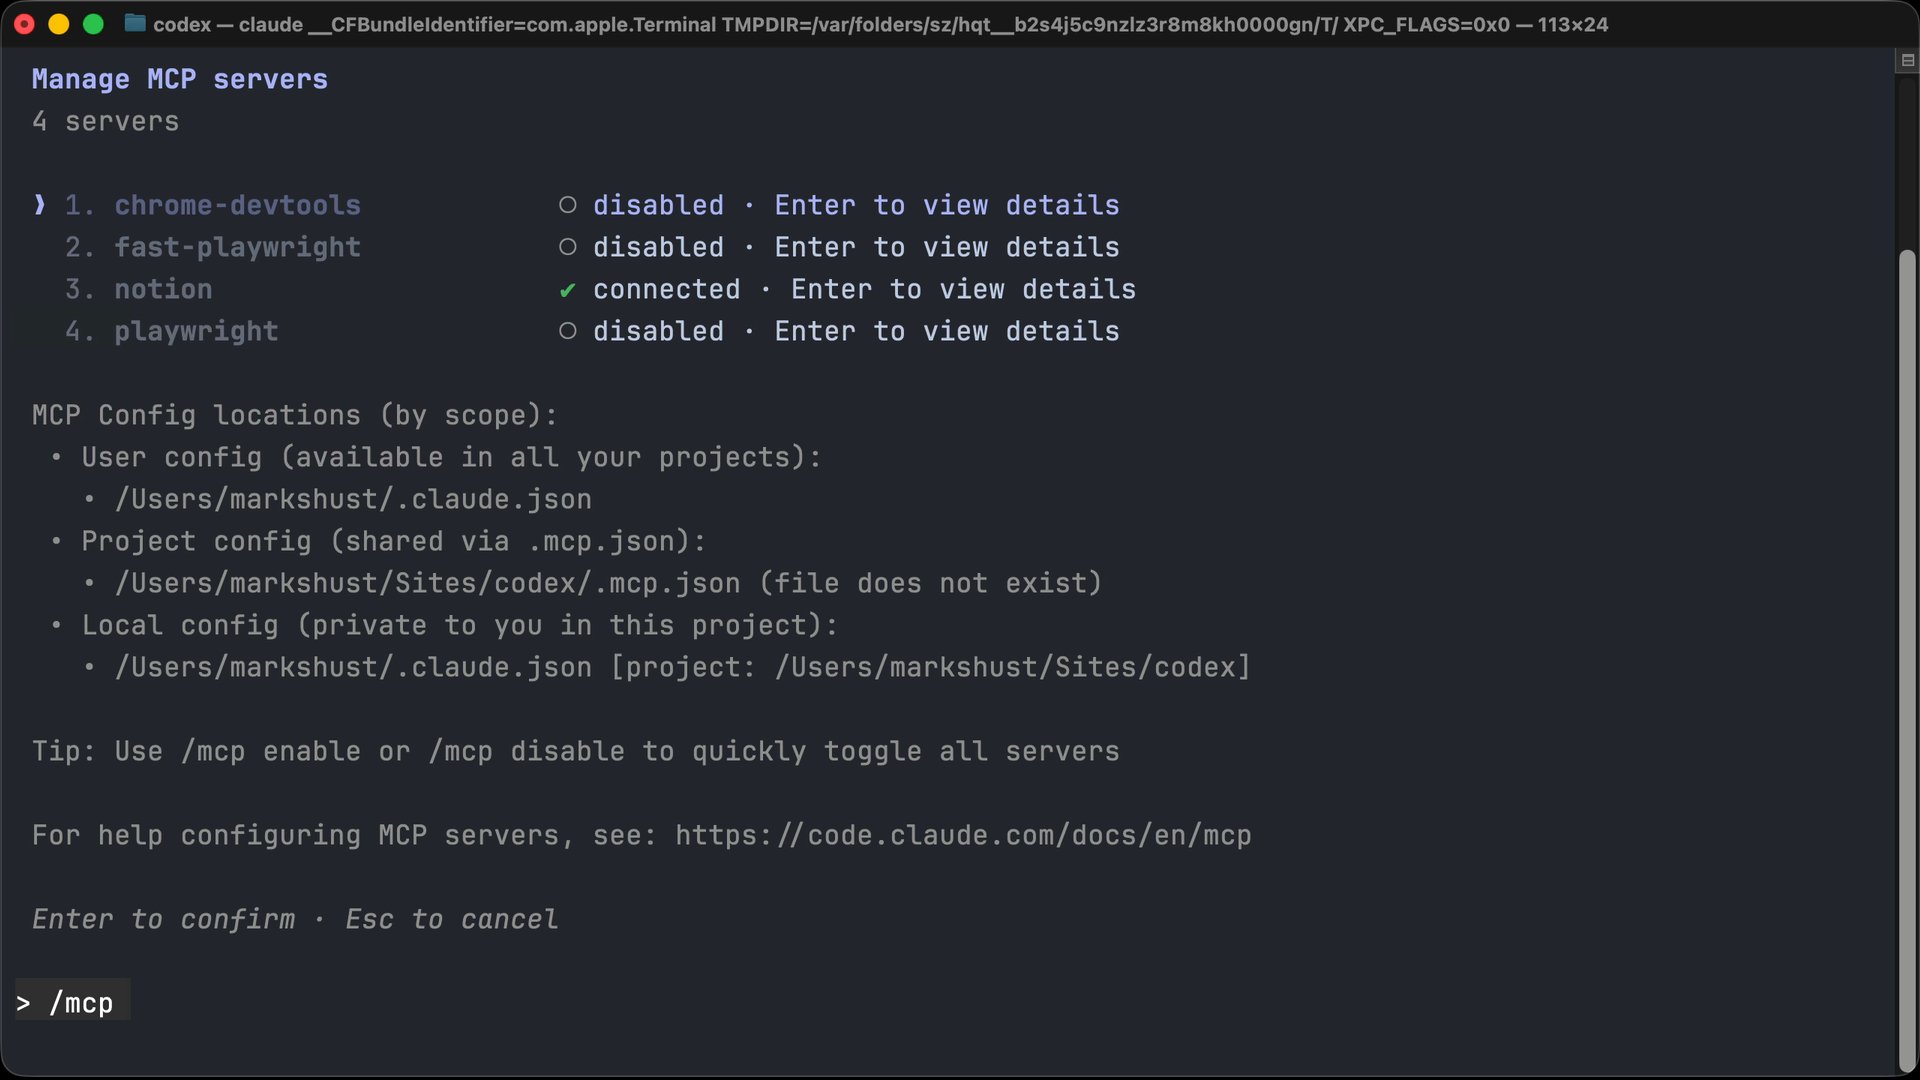
Task: Click the user config /Users/markshust/.claude.json path
Action: 353,499
